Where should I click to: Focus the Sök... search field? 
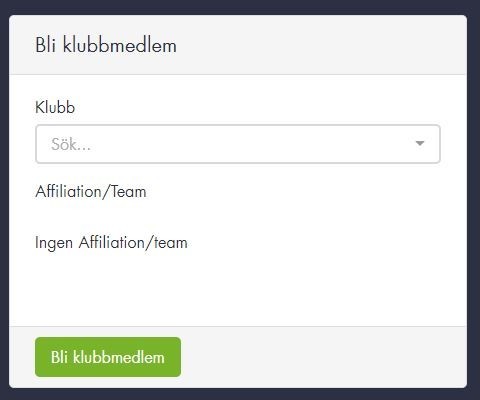pyautogui.click(x=238, y=144)
